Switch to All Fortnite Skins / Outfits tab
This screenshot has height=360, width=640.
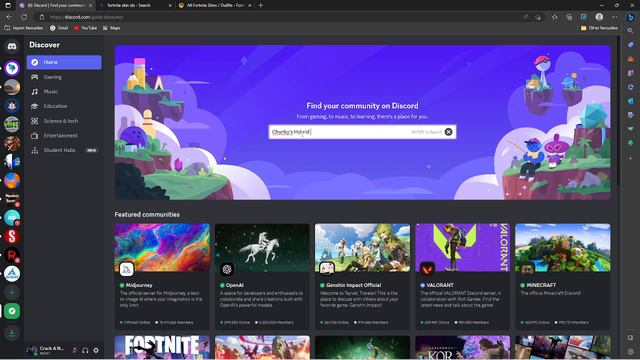[215, 5]
